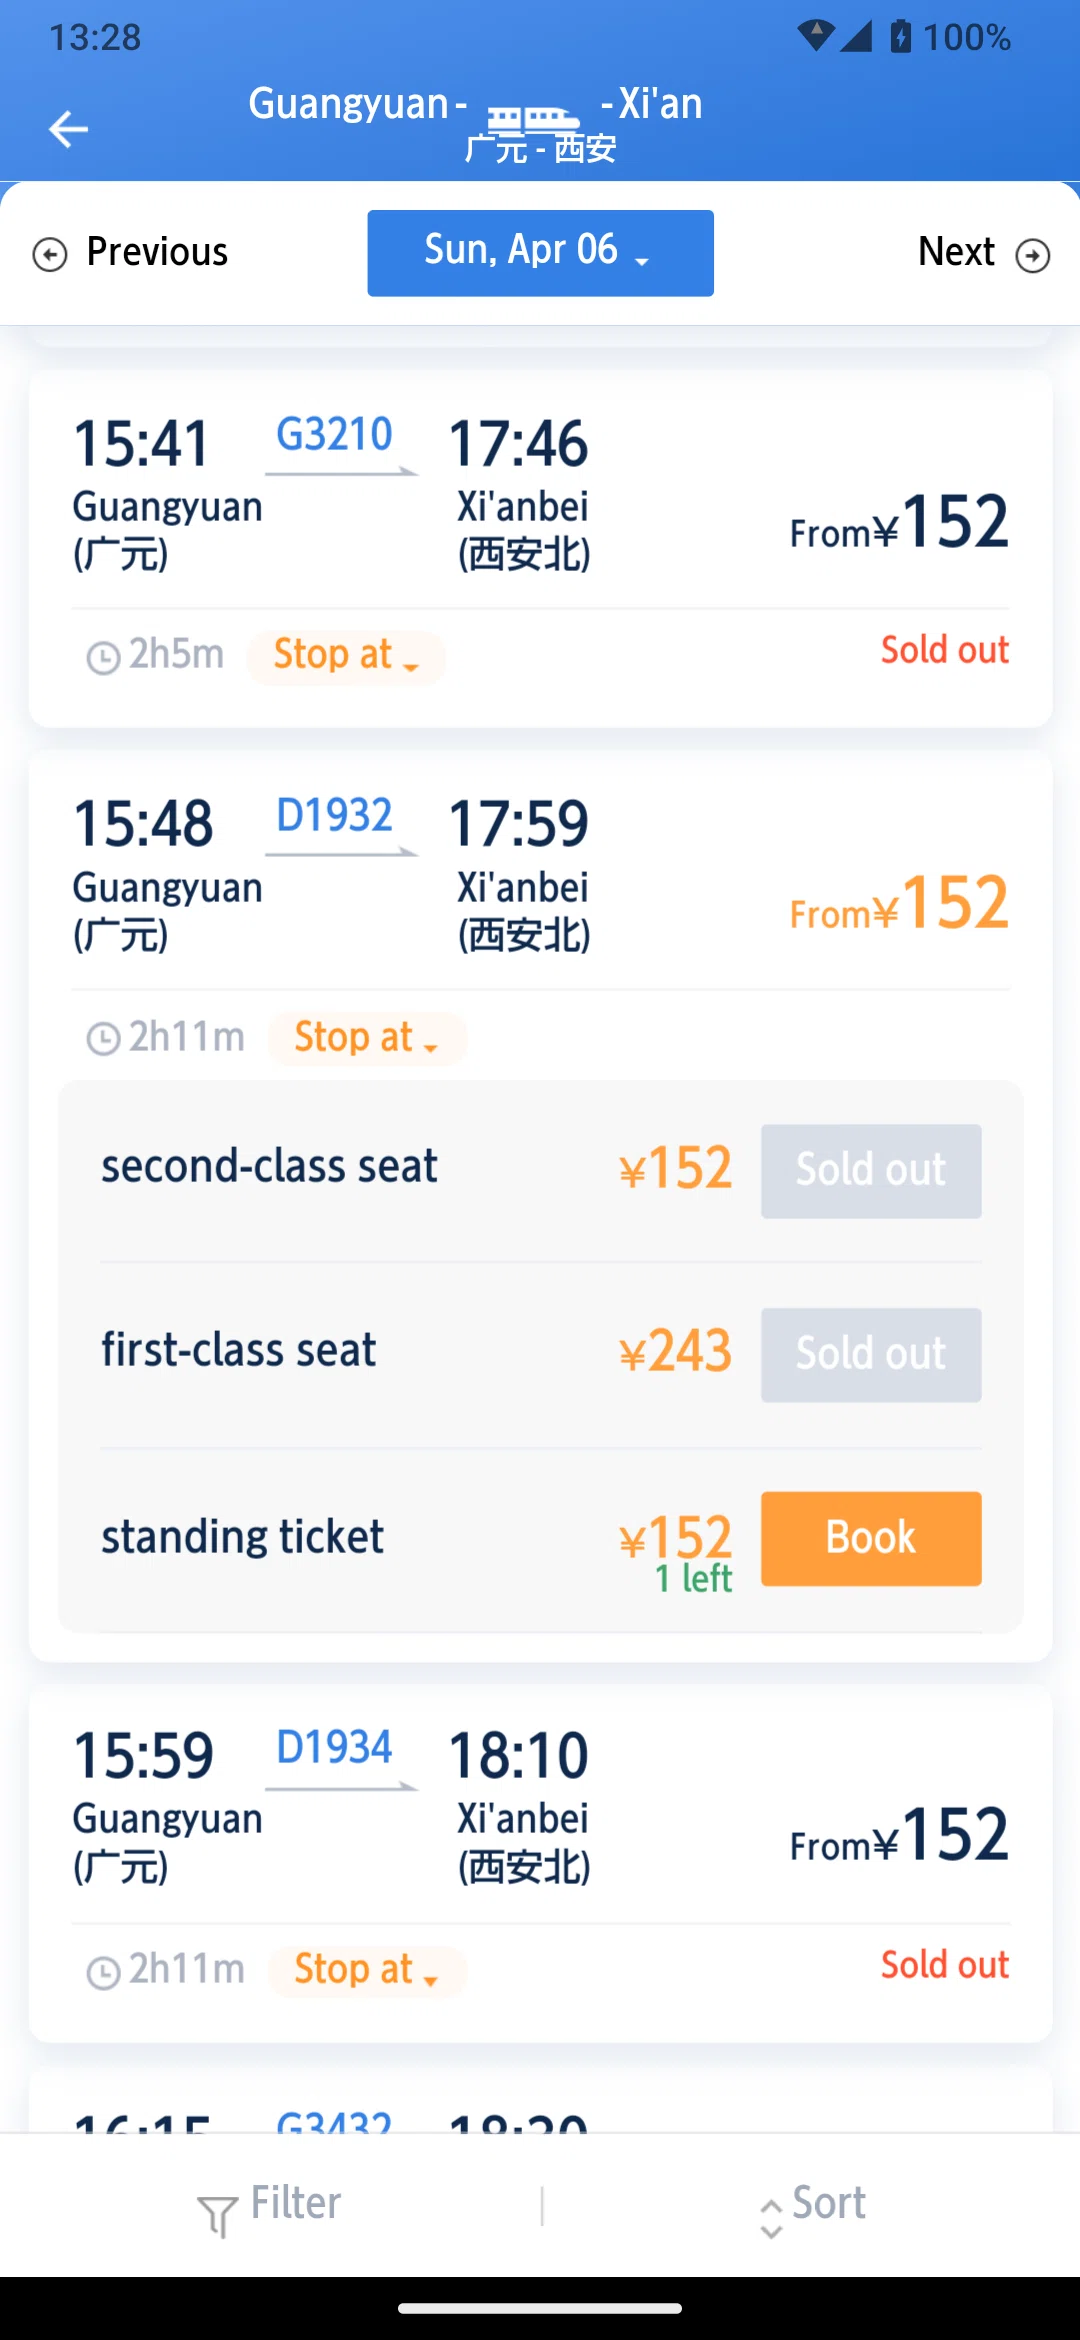
Task: Open the Filter funnel icon
Action: click(217, 2215)
